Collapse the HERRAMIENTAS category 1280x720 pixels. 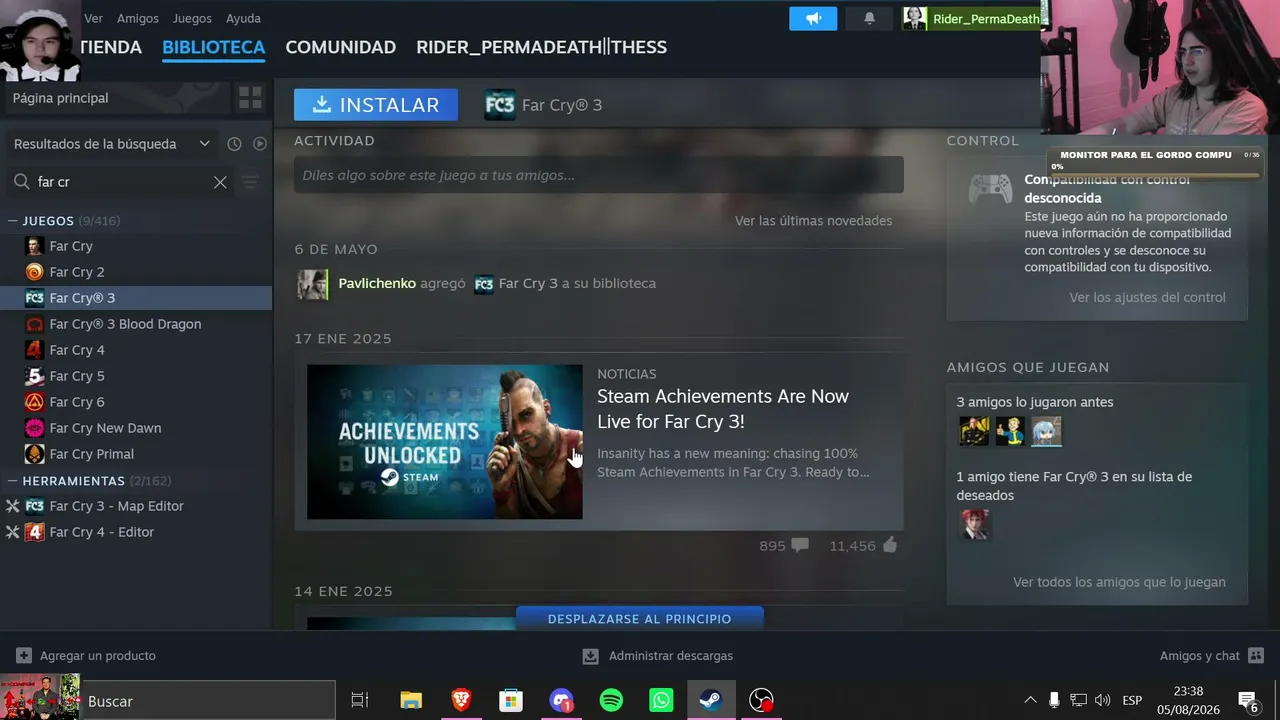coord(14,481)
